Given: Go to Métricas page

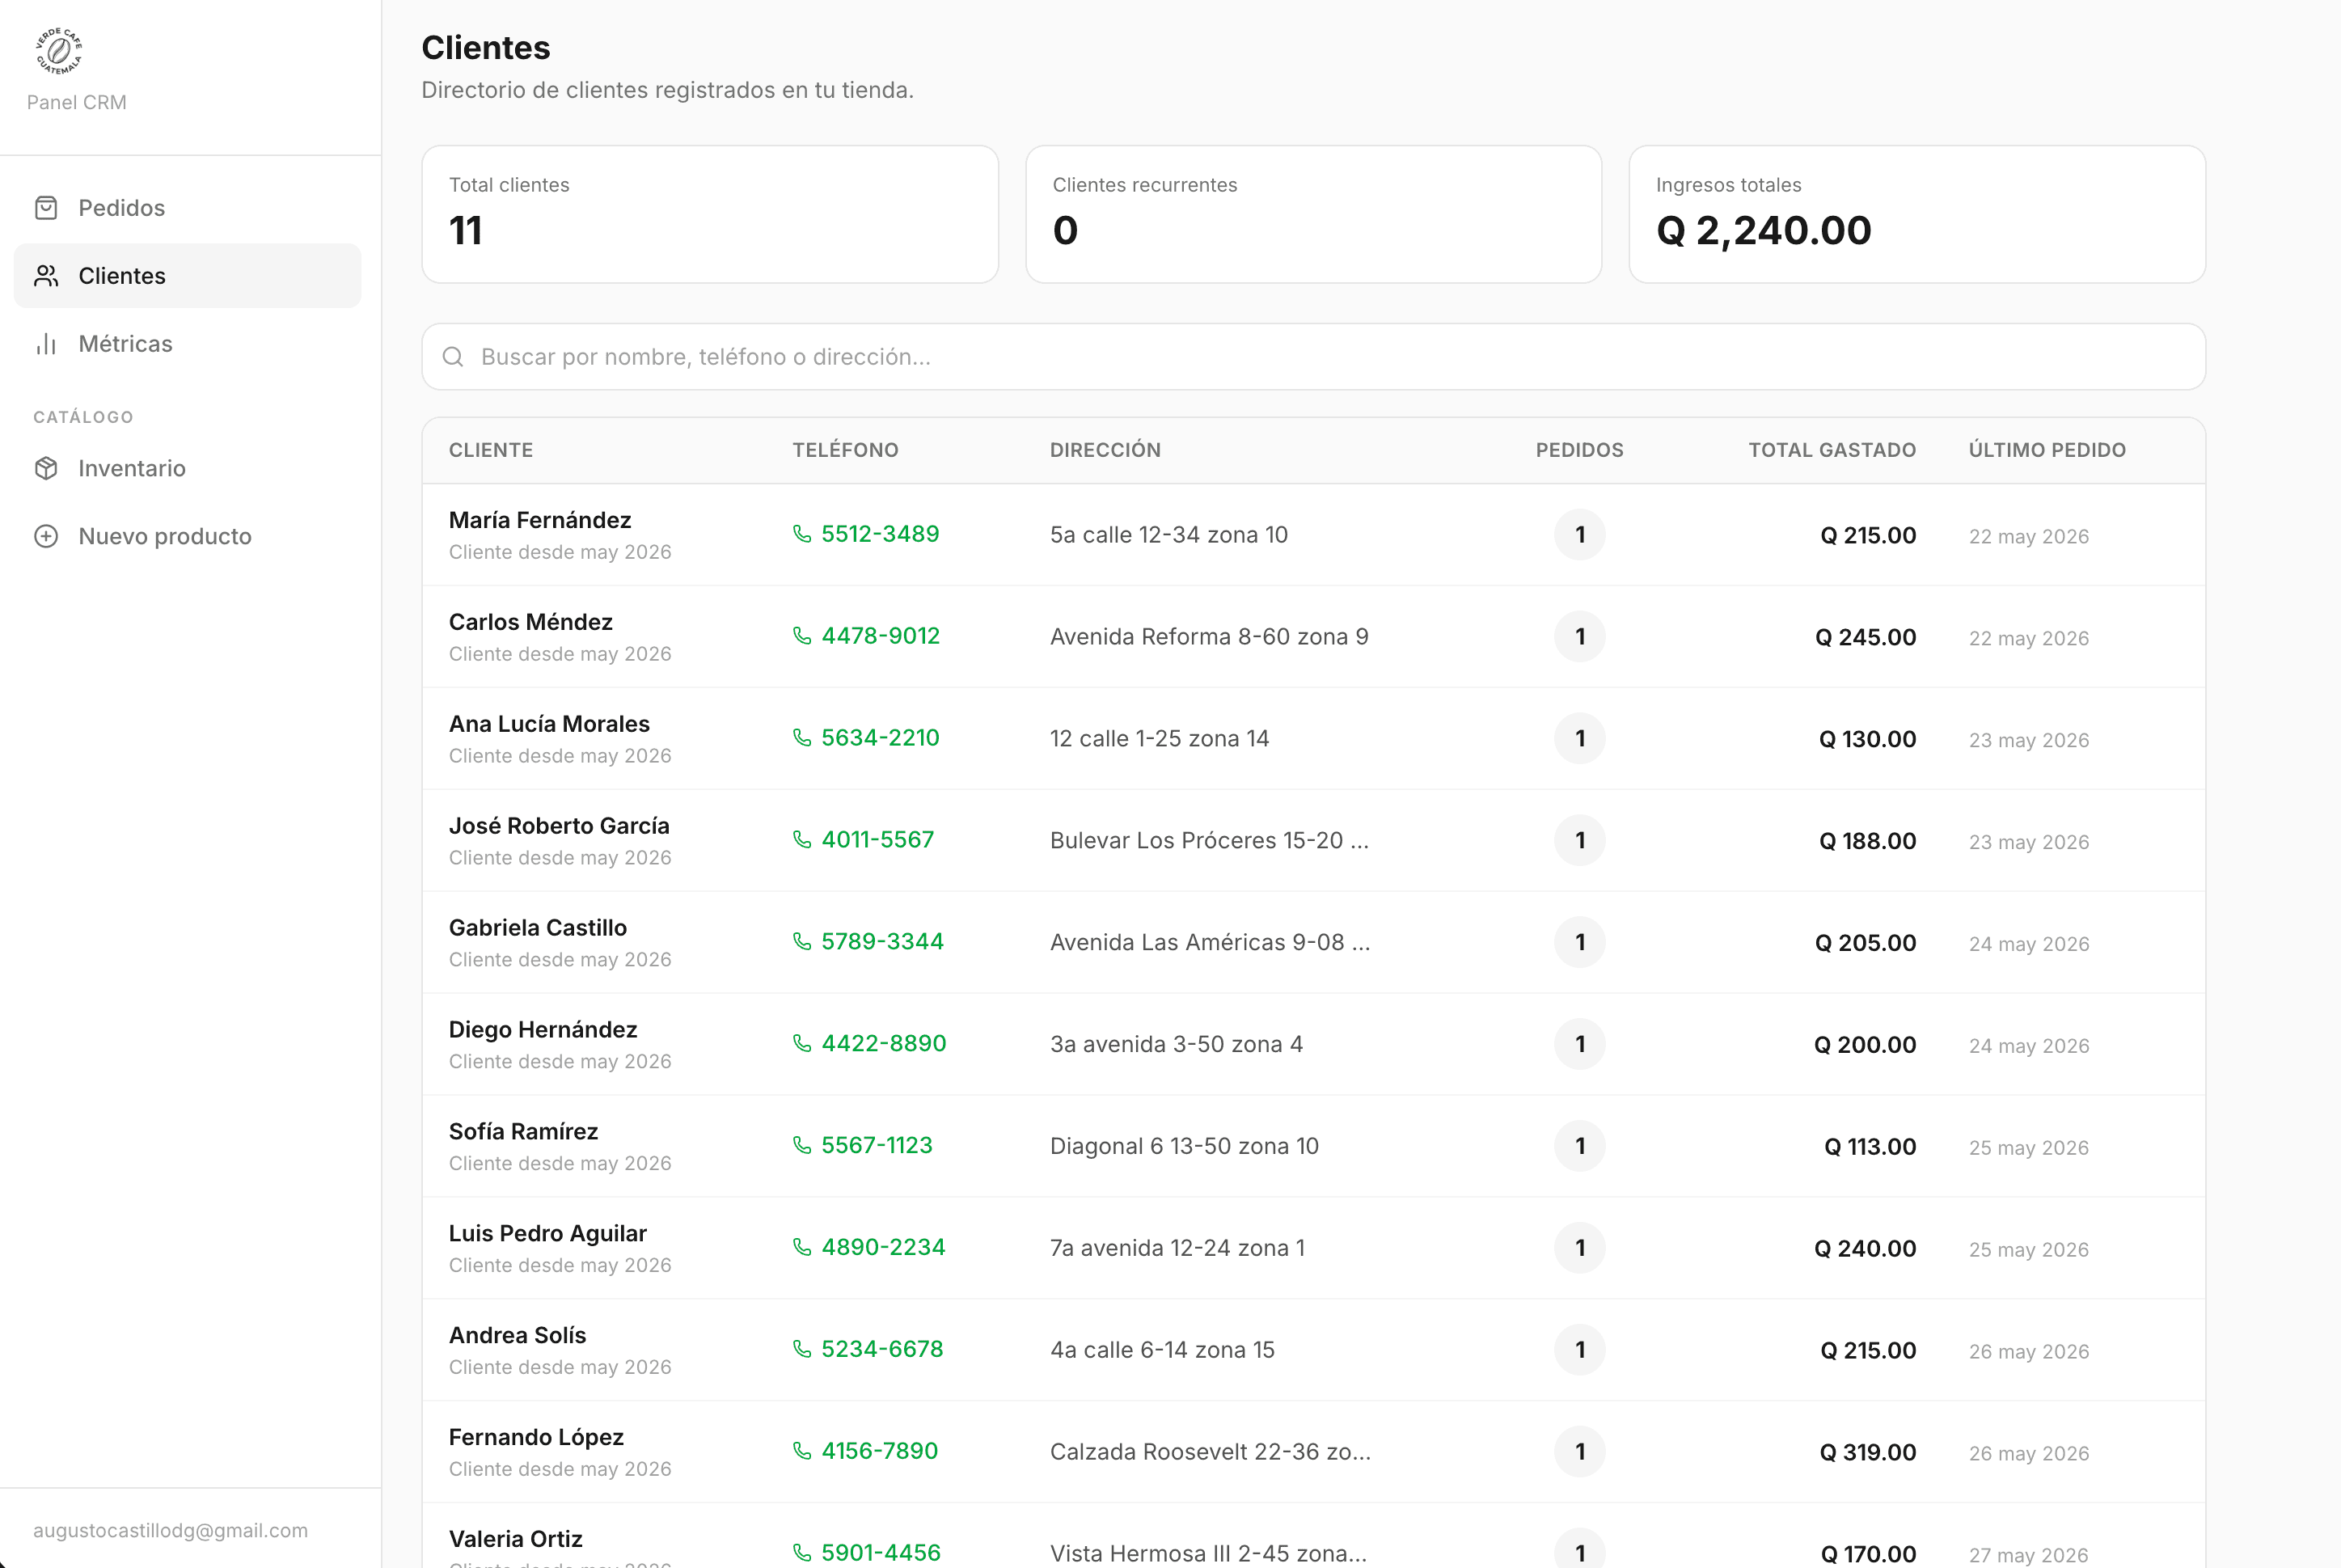Looking at the screenshot, I should (188, 344).
